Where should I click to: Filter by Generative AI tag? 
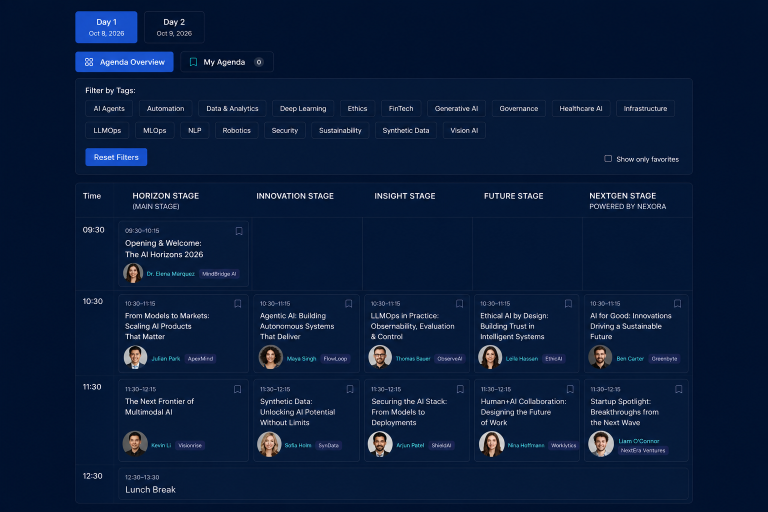pyautogui.click(x=456, y=109)
